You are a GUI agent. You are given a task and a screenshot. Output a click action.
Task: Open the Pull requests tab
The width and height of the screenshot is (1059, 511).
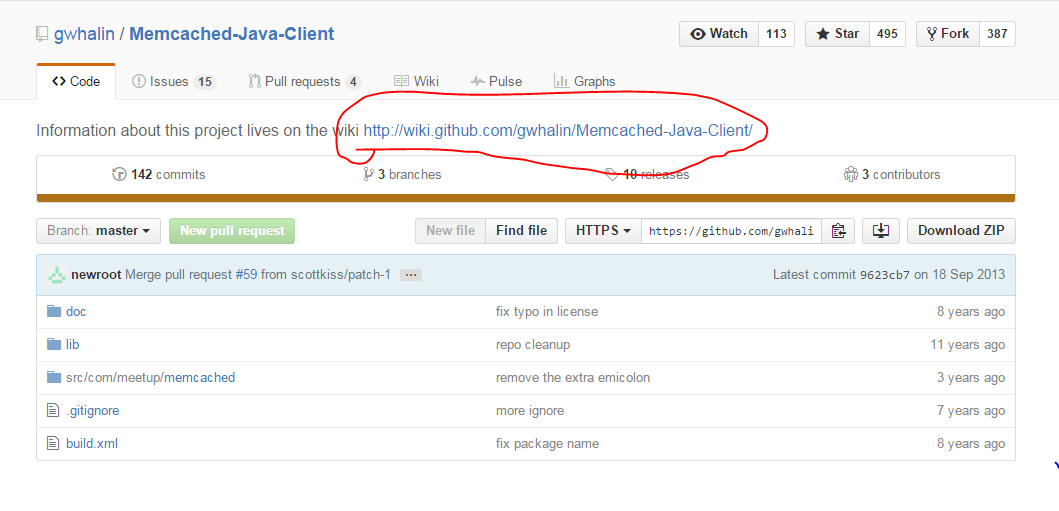click(304, 82)
